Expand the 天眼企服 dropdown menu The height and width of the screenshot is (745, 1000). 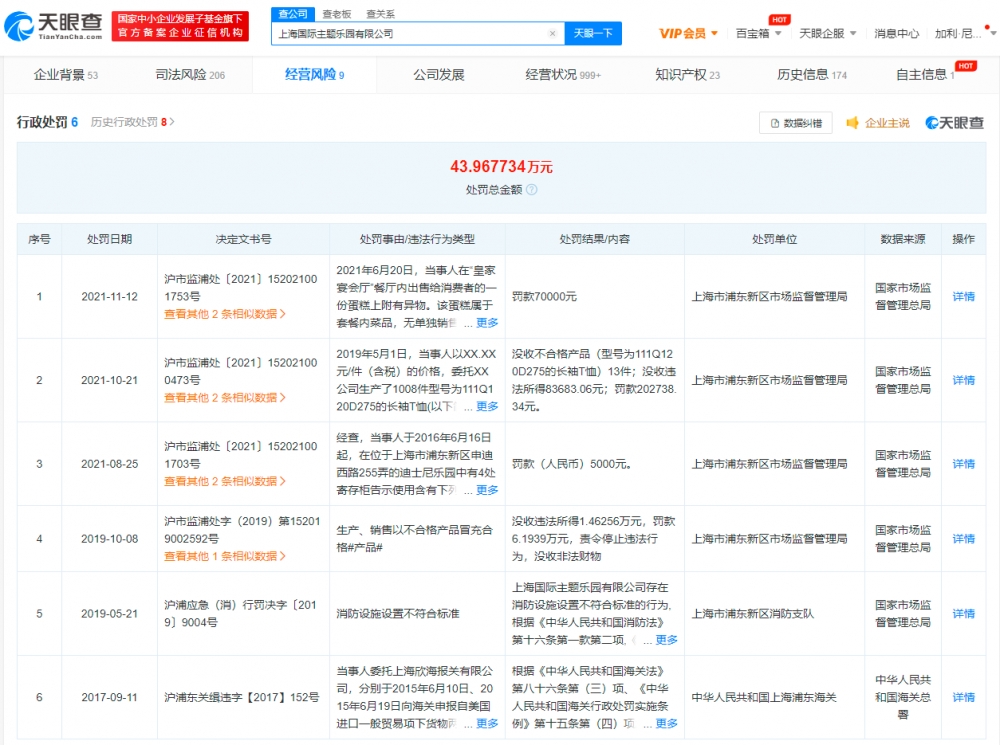tap(828, 33)
